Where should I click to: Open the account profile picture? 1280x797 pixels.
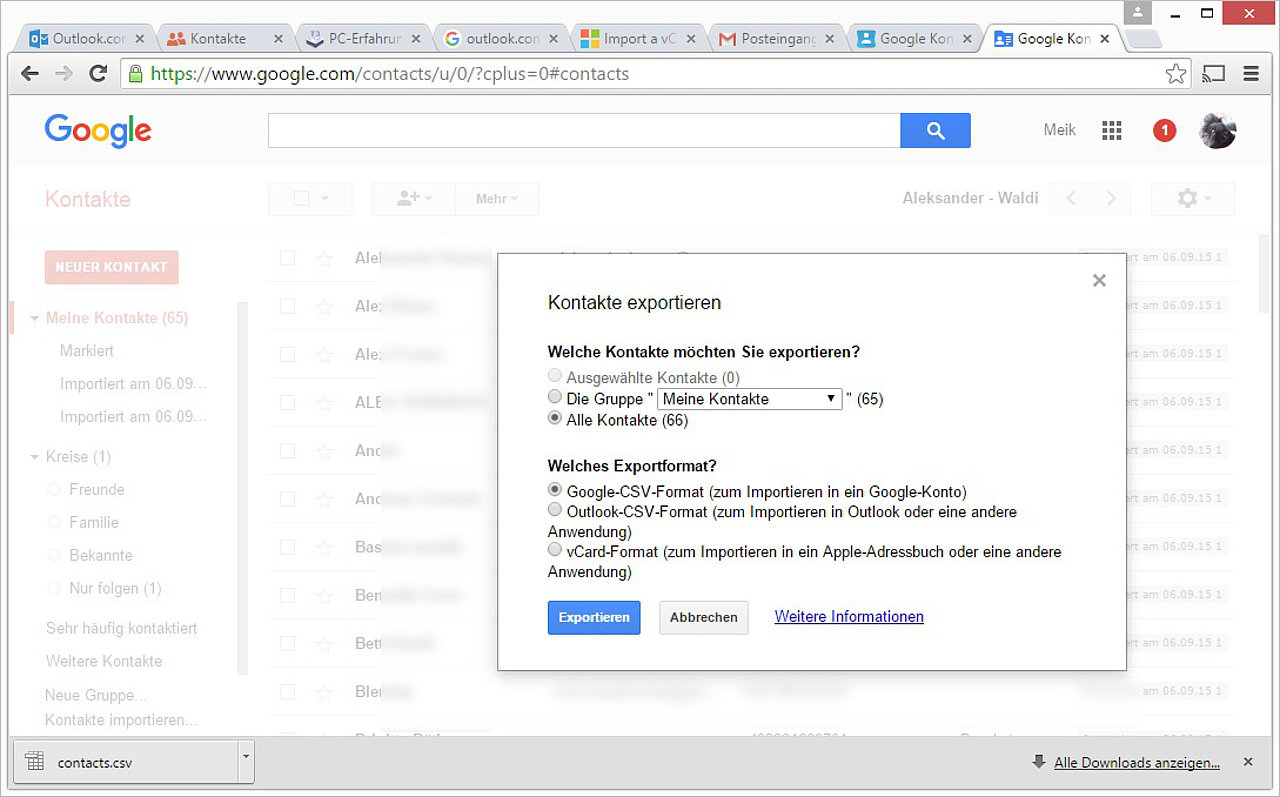click(1218, 130)
